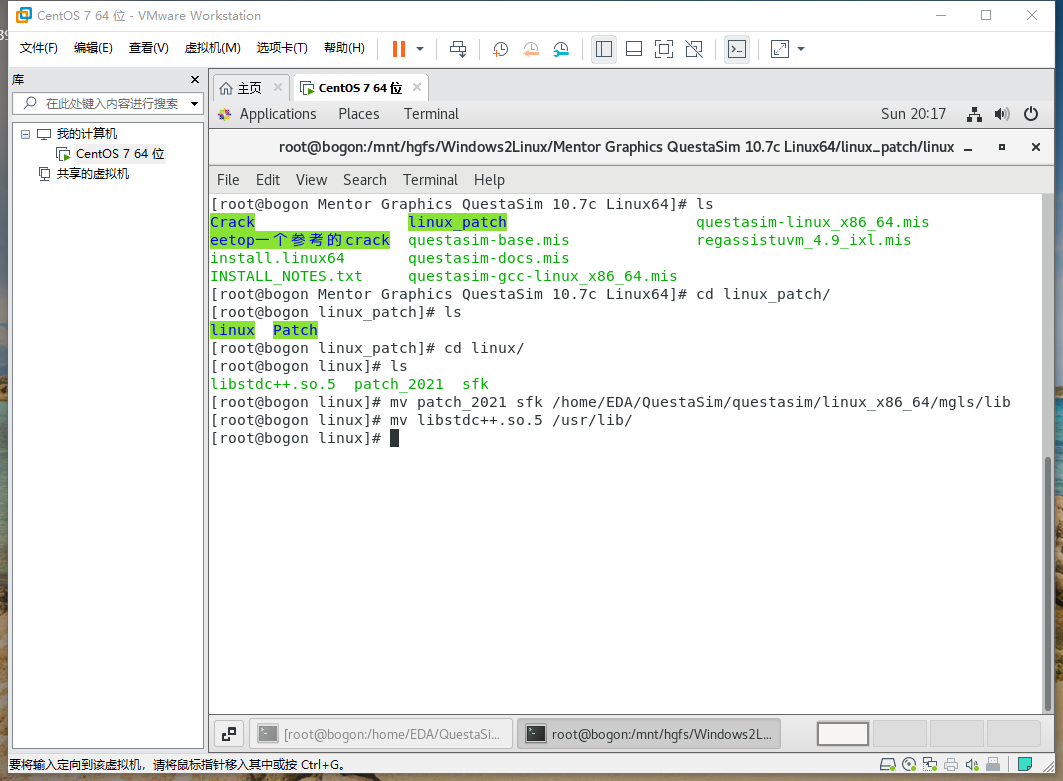Take a snapshot of the virtual machine
1063x781 pixels.
(500, 49)
